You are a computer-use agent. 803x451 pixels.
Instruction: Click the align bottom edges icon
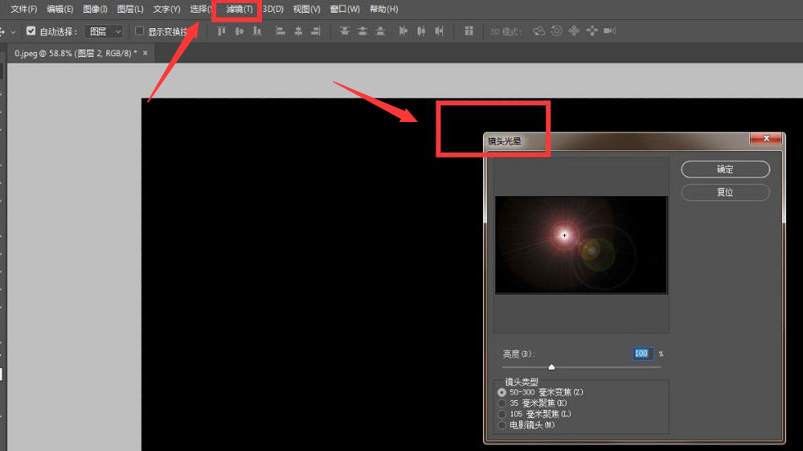tap(257, 32)
